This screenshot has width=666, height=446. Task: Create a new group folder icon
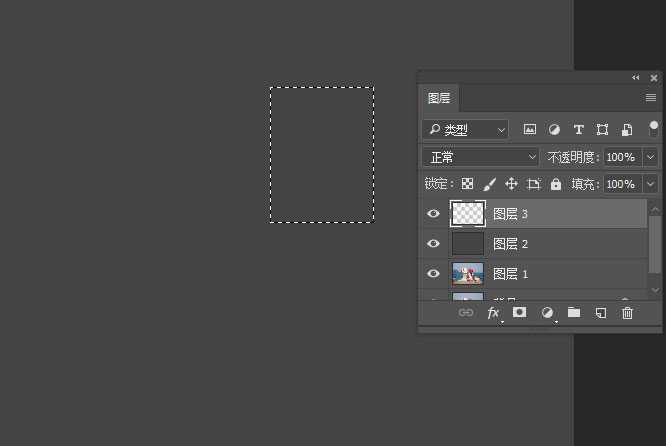(574, 313)
